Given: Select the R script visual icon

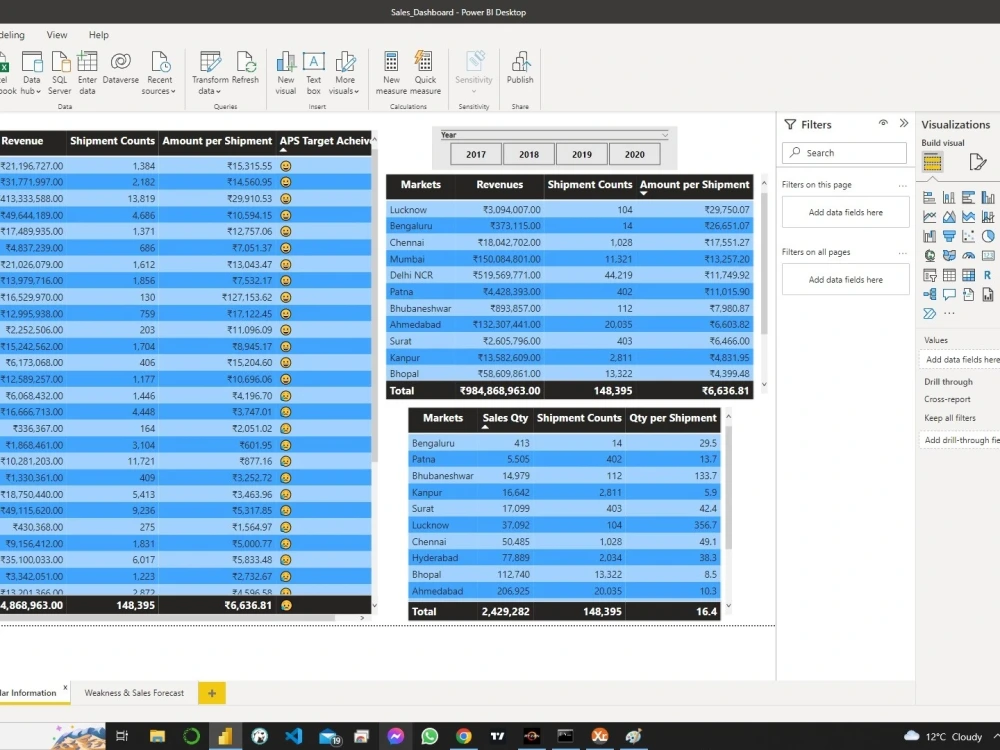Looking at the screenshot, I should click(x=988, y=275).
